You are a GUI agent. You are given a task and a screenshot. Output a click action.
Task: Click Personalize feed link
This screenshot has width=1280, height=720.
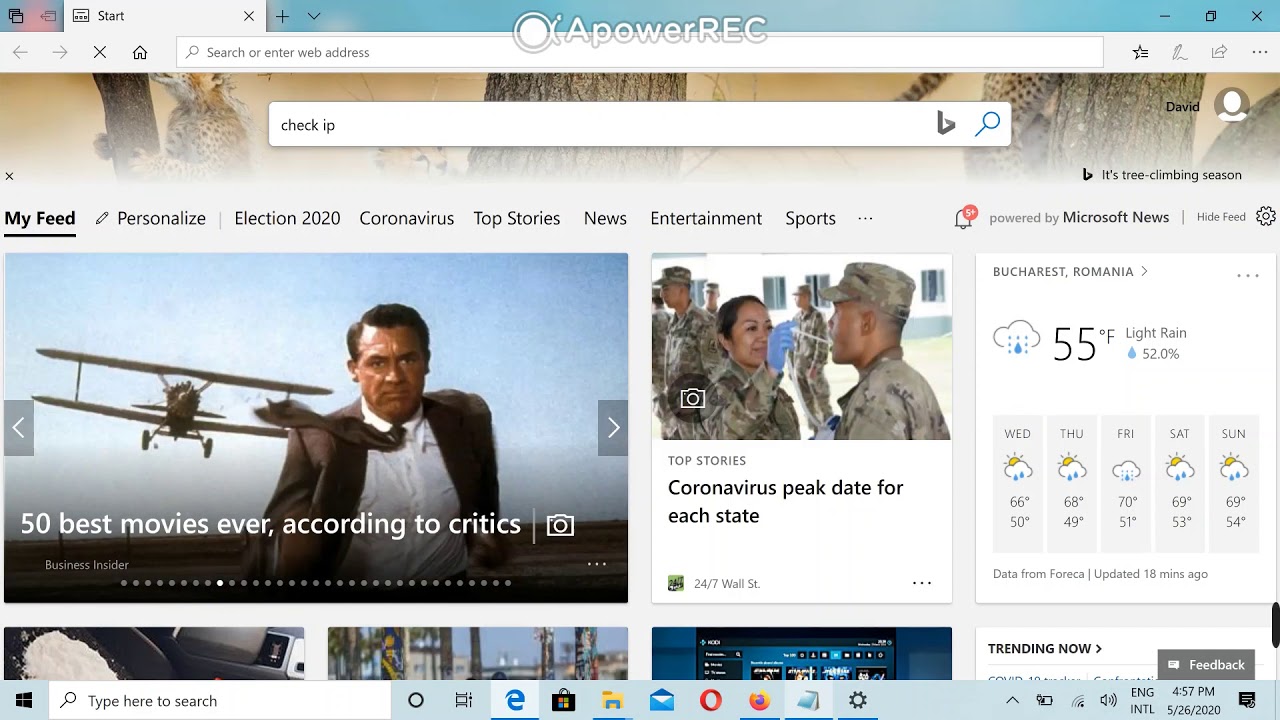(151, 218)
